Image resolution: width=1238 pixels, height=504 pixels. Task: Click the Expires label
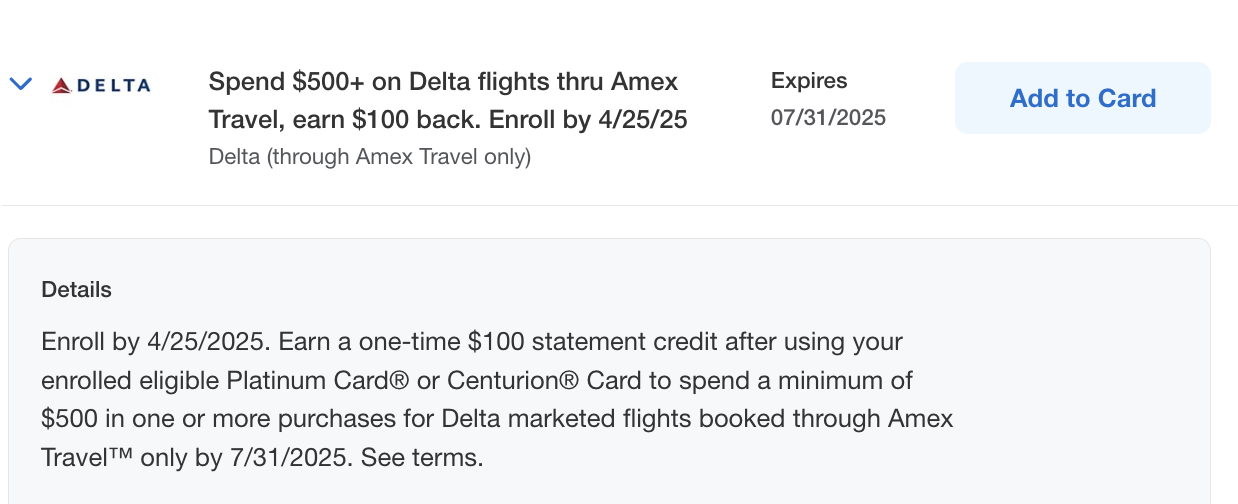809,81
